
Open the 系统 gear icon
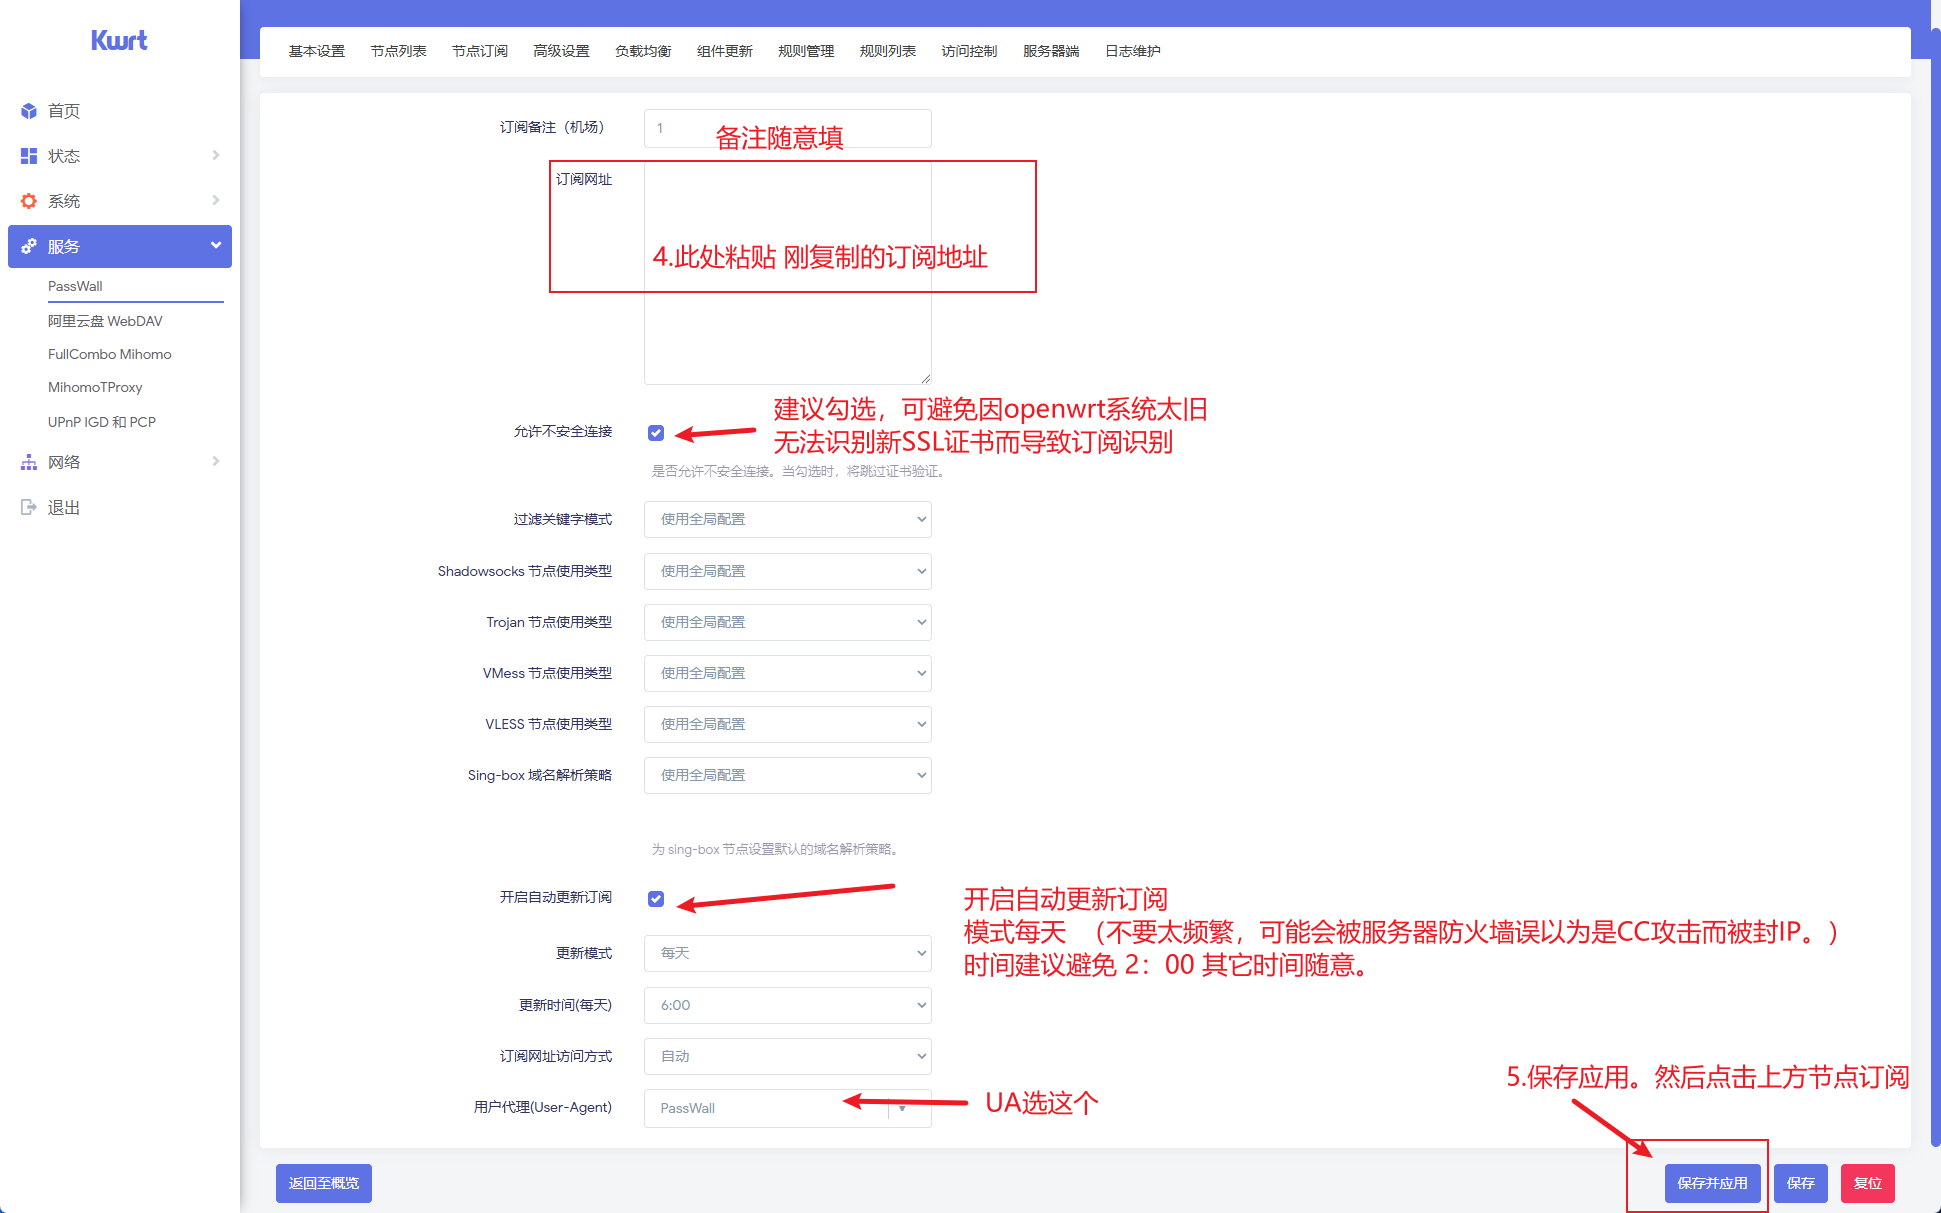point(29,200)
